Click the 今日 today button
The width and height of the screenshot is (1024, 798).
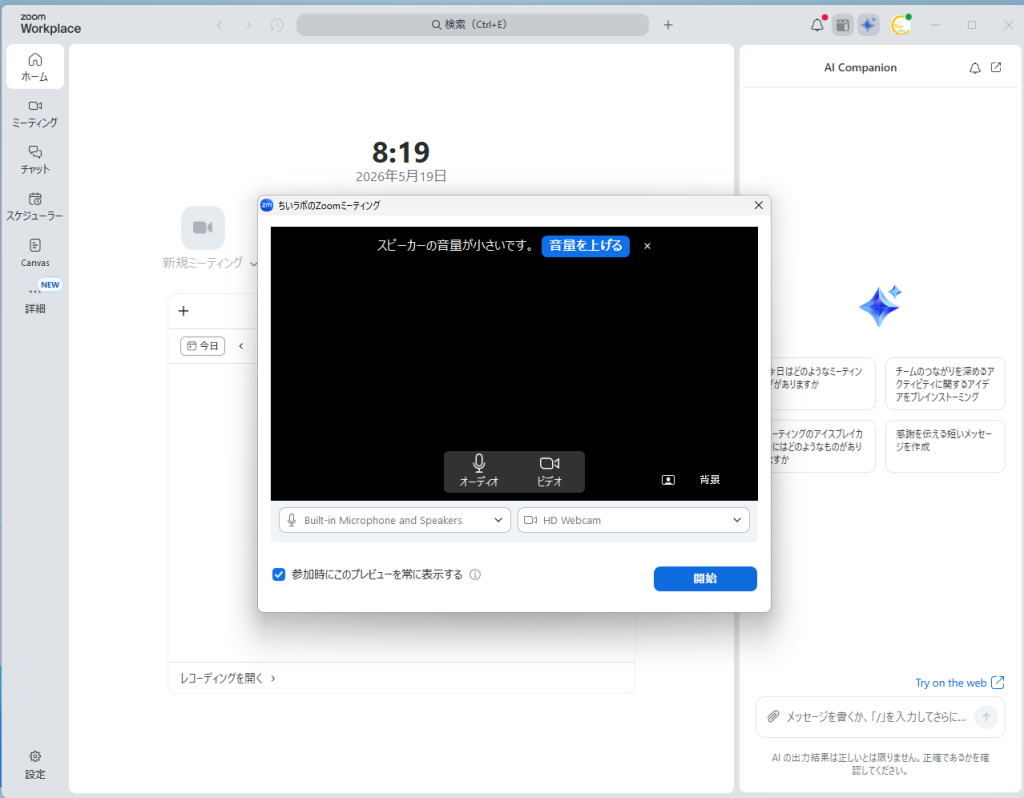pos(202,345)
